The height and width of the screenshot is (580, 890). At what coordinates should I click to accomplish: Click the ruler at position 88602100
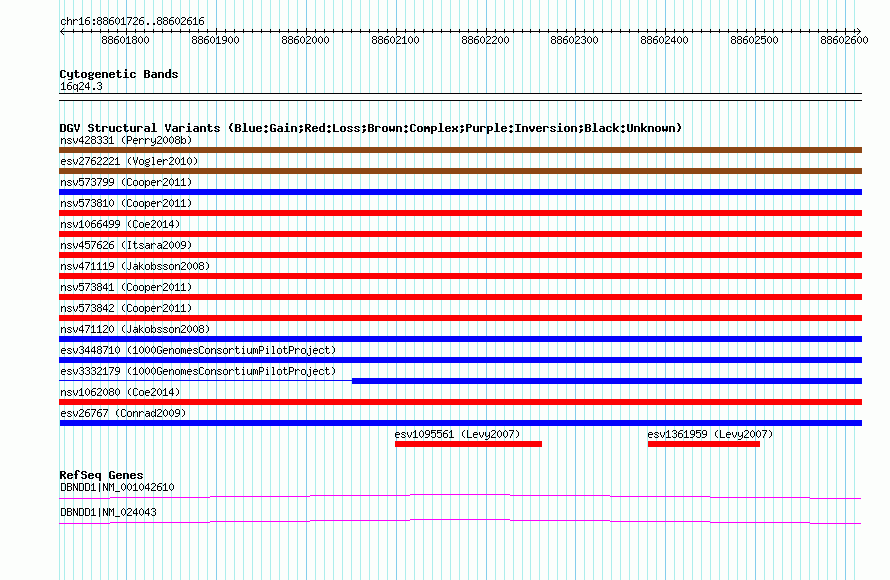click(396, 40)
